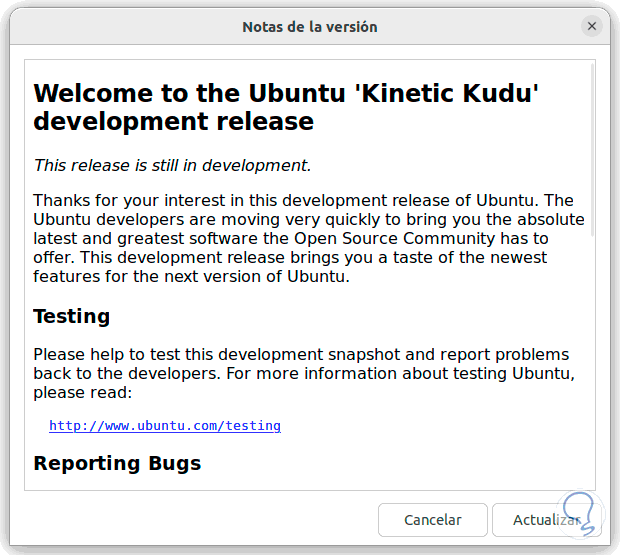
Task: Click the 'please read:' text line
Action: click(75, 391)
